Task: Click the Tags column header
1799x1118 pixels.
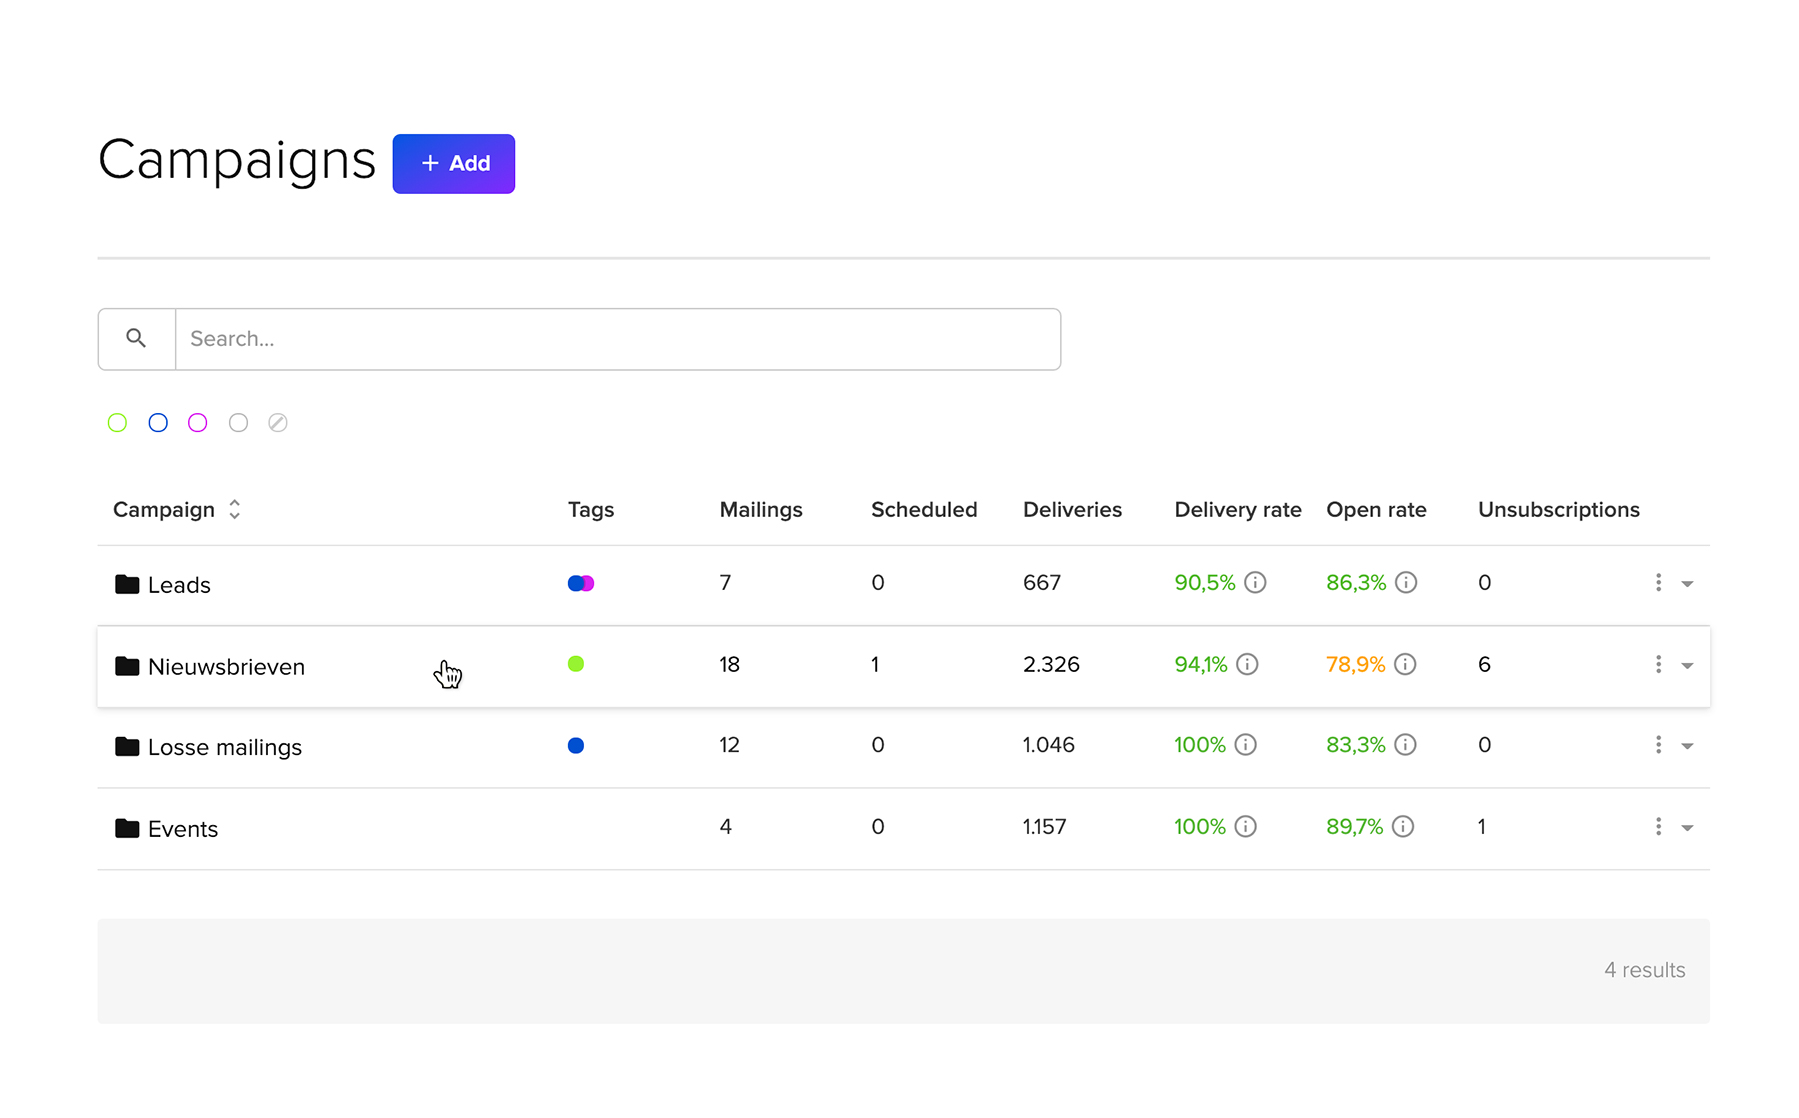Action: click(x=591, y=510)
